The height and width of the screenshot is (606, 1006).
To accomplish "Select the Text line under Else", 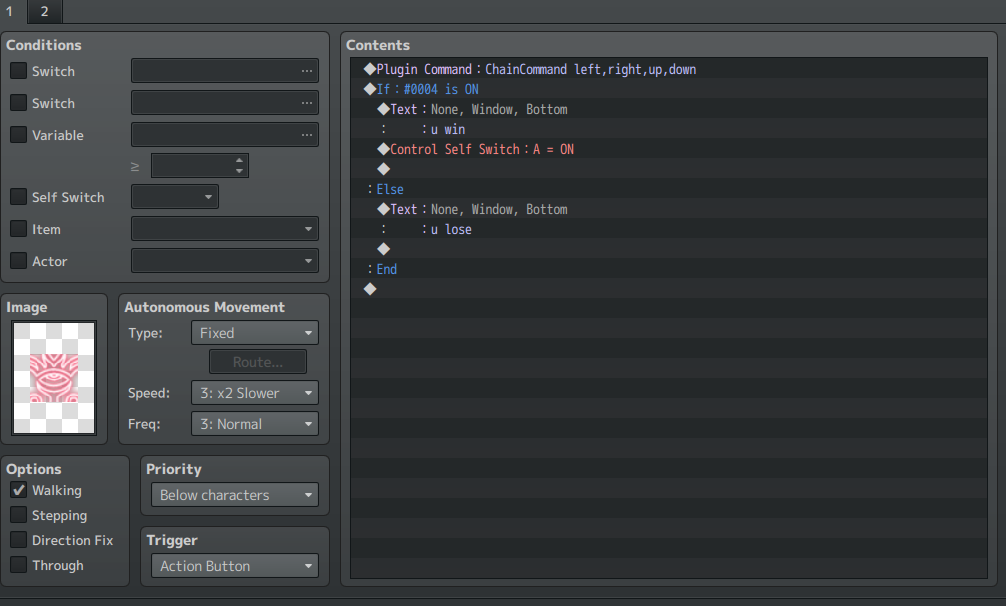I will tap(669, 209).
